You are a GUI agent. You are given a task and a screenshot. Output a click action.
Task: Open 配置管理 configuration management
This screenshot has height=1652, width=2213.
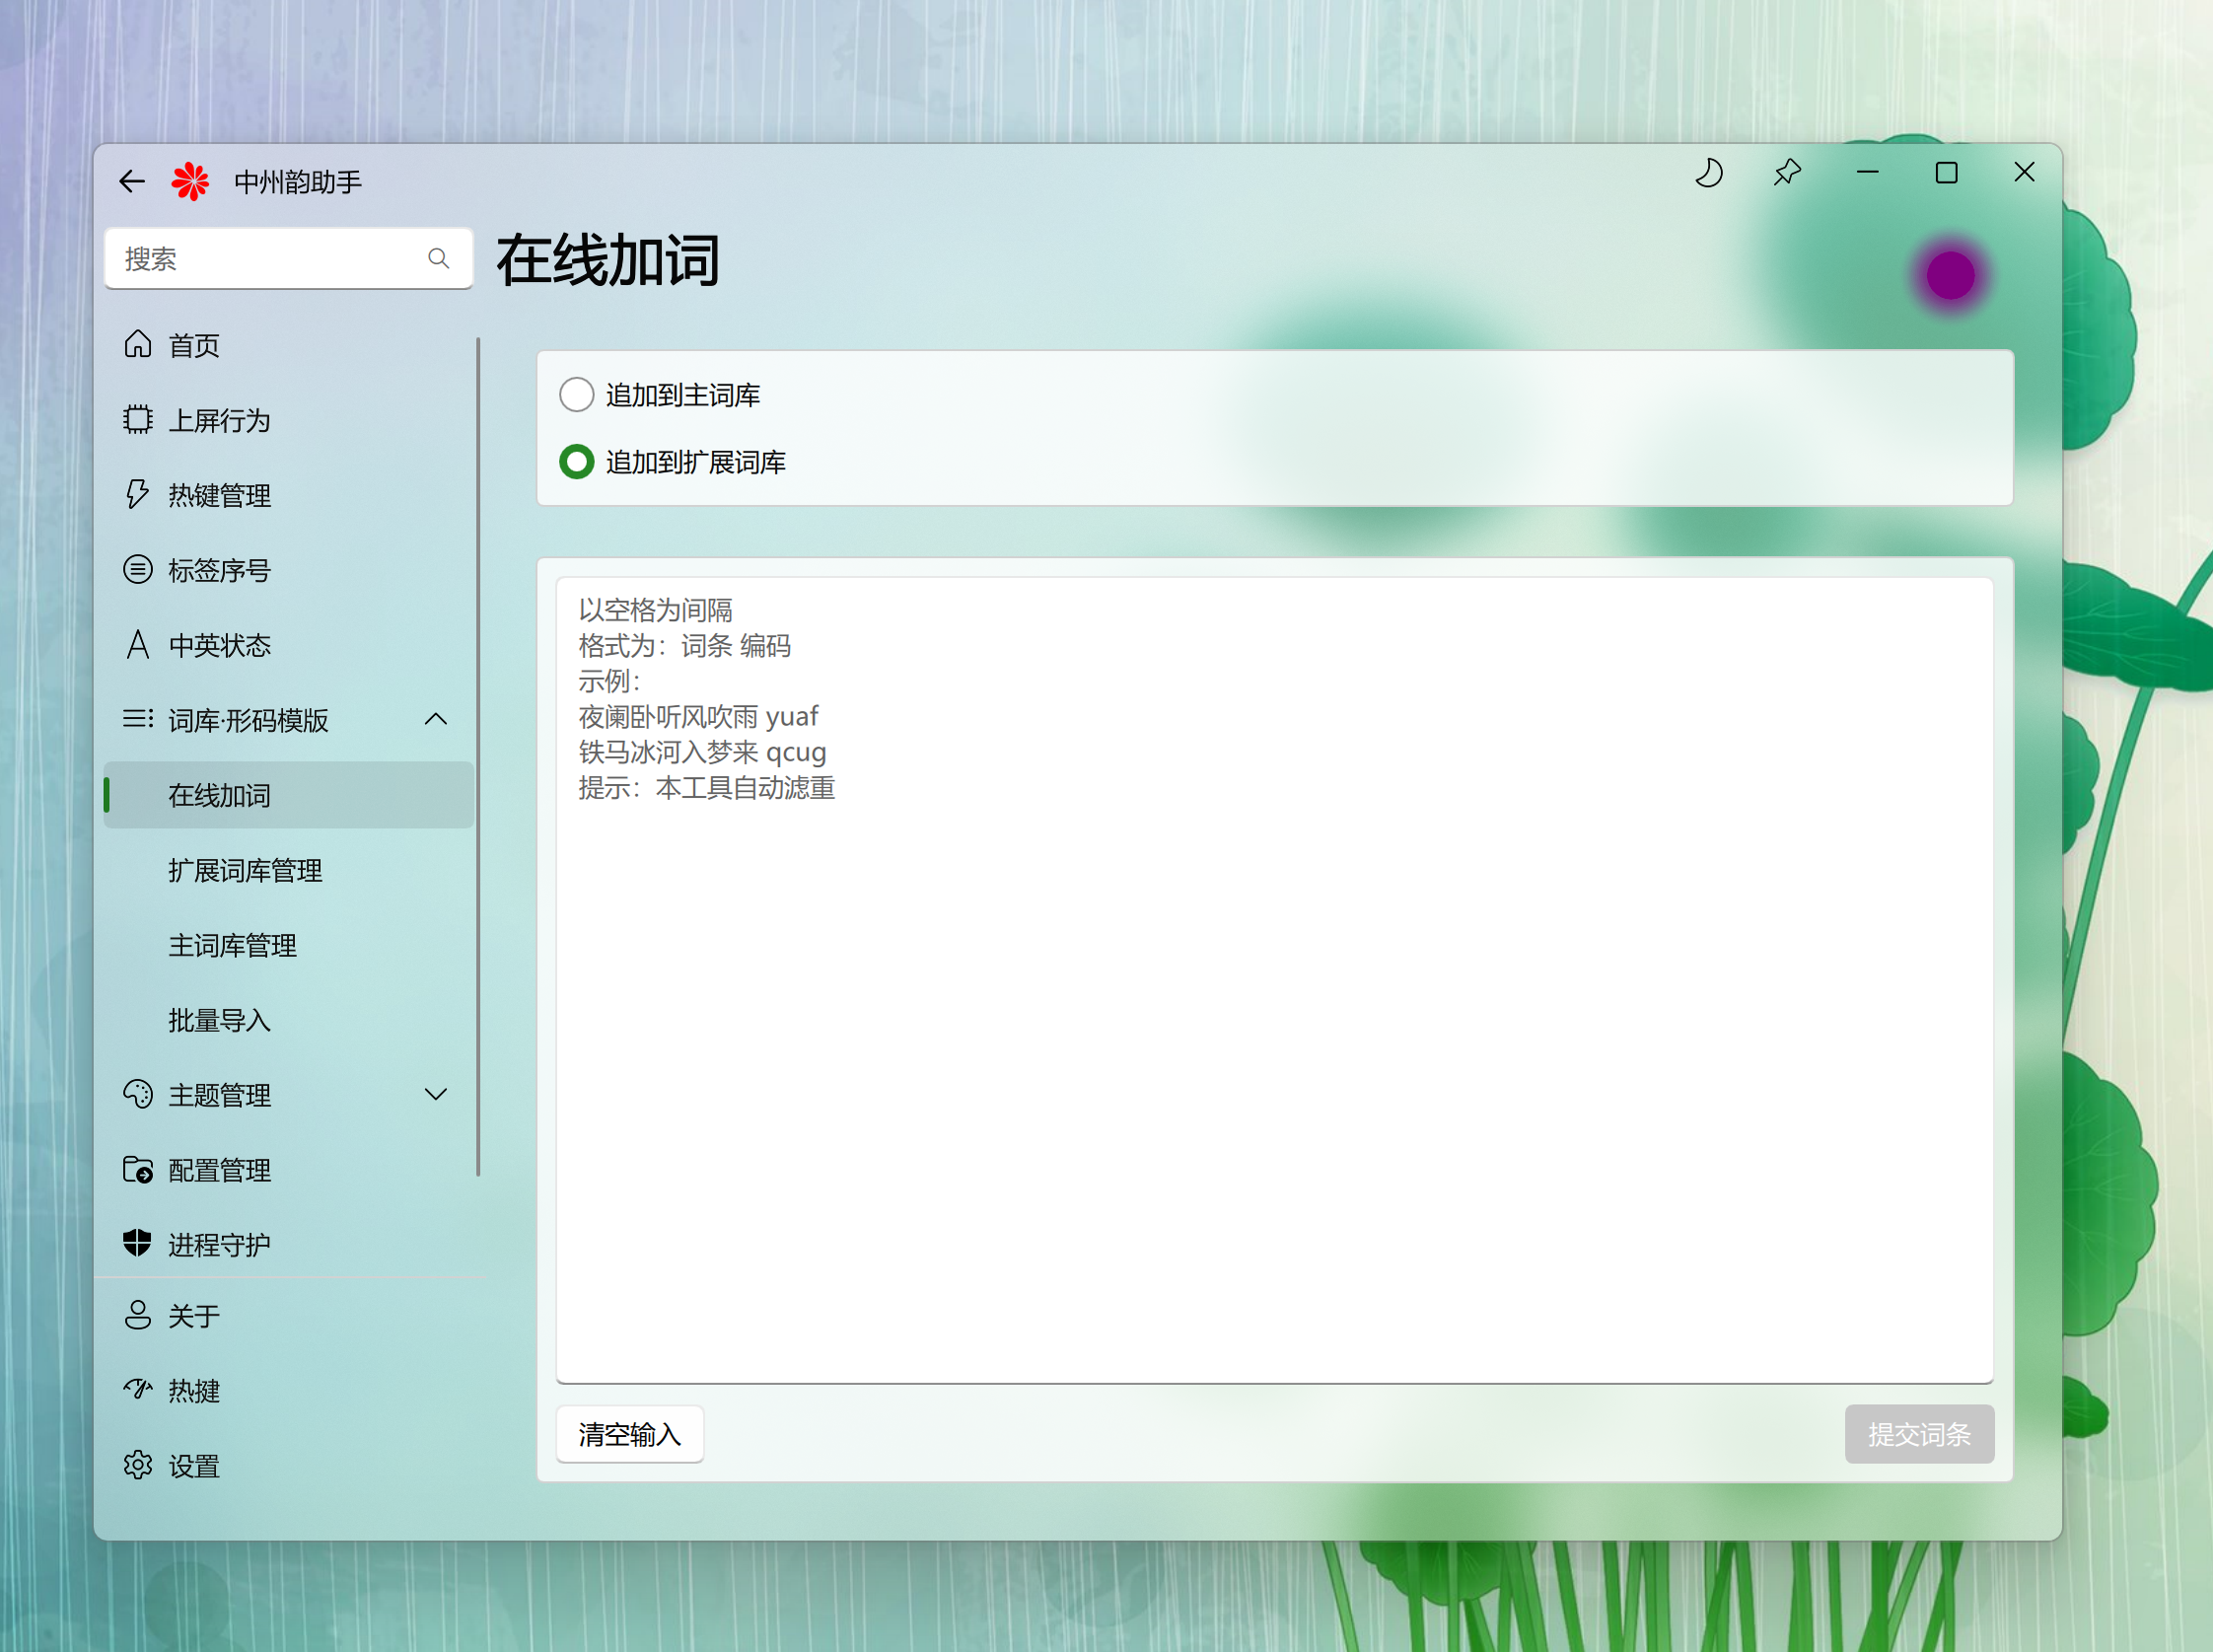coord(219,1170)
